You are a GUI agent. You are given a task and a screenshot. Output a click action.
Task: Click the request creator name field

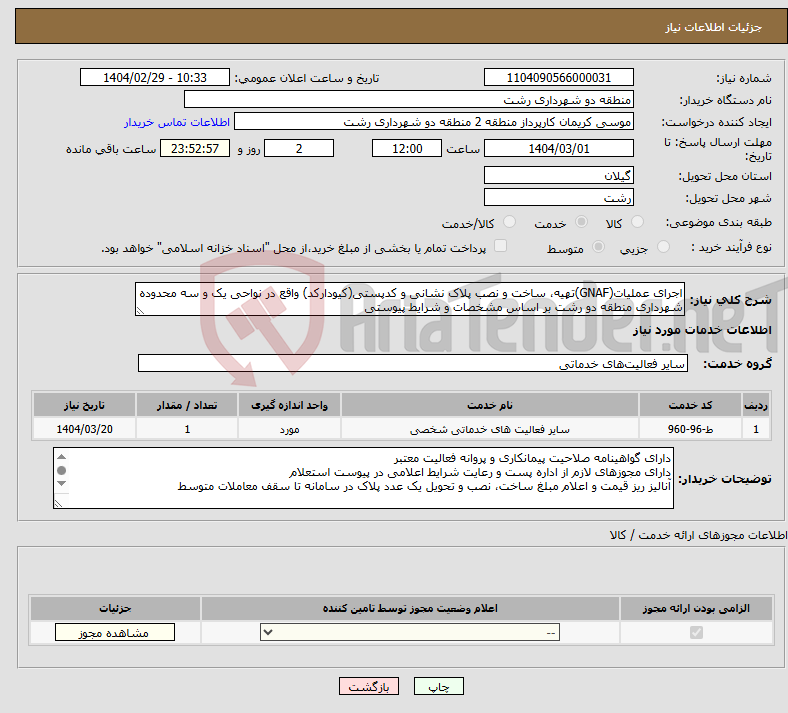coord(434,122)
